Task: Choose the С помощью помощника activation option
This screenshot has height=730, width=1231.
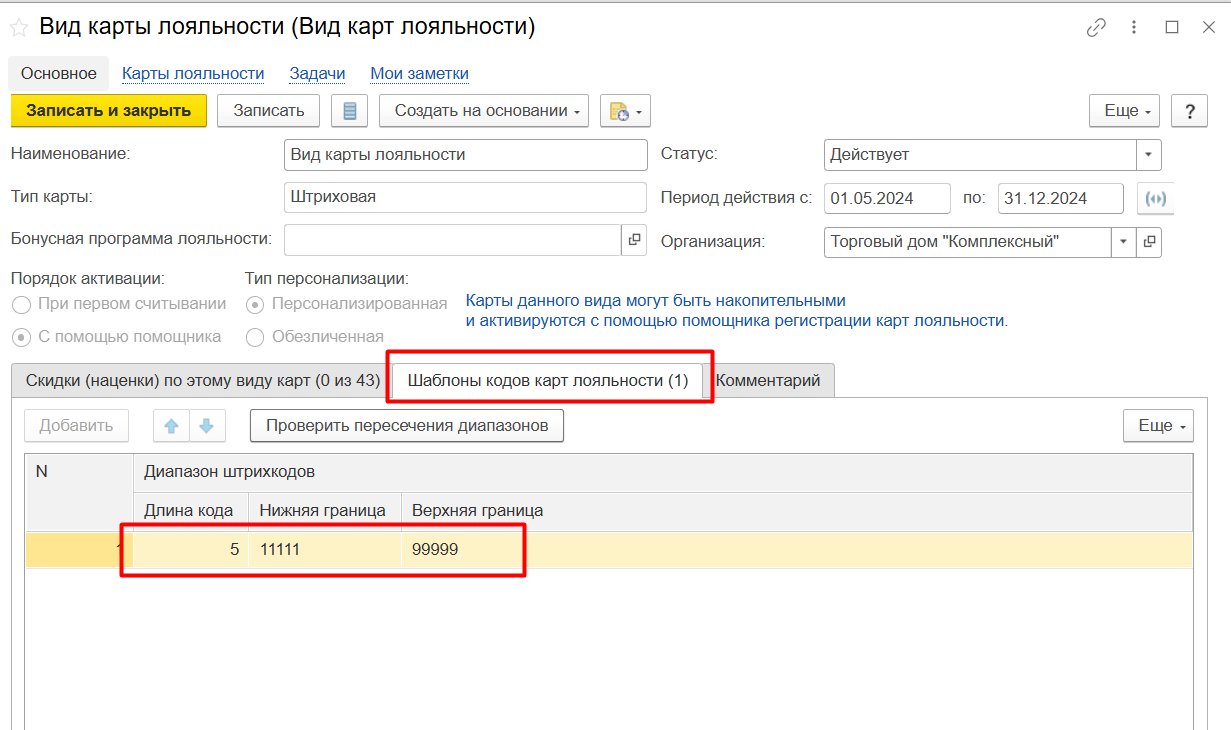Action: pos(21,337)
